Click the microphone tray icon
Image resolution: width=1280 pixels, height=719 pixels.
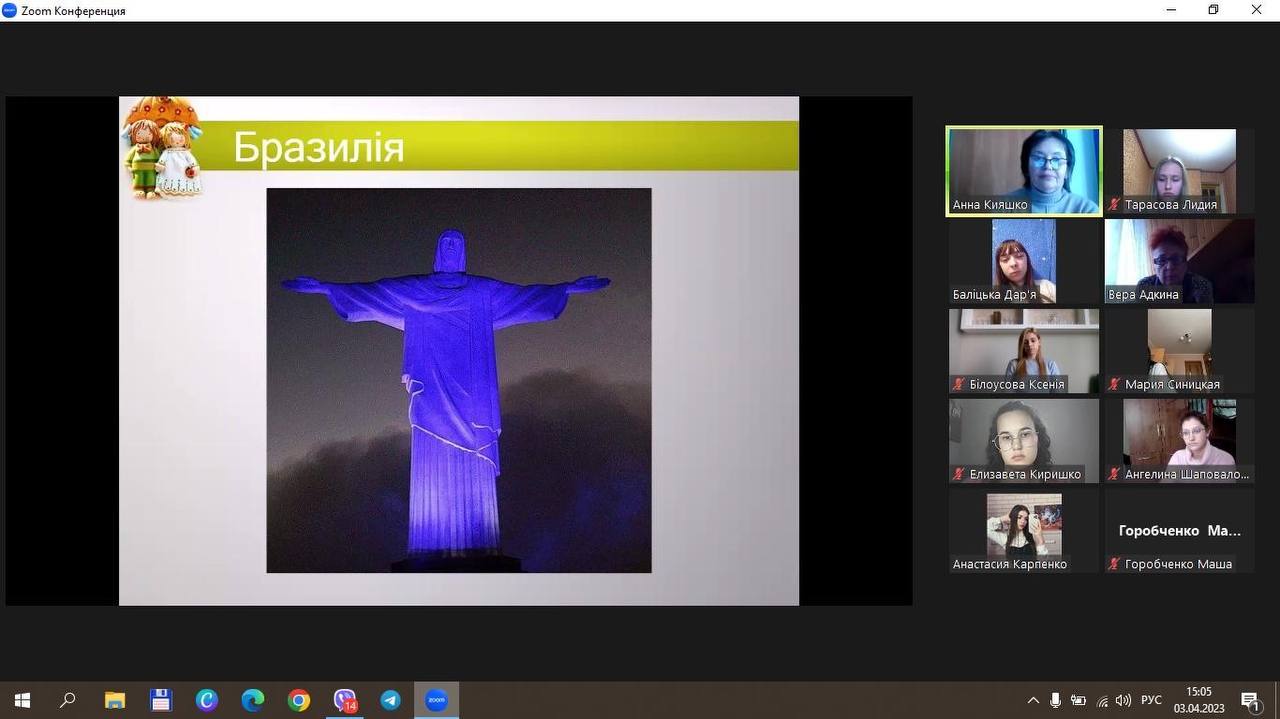1055,700
